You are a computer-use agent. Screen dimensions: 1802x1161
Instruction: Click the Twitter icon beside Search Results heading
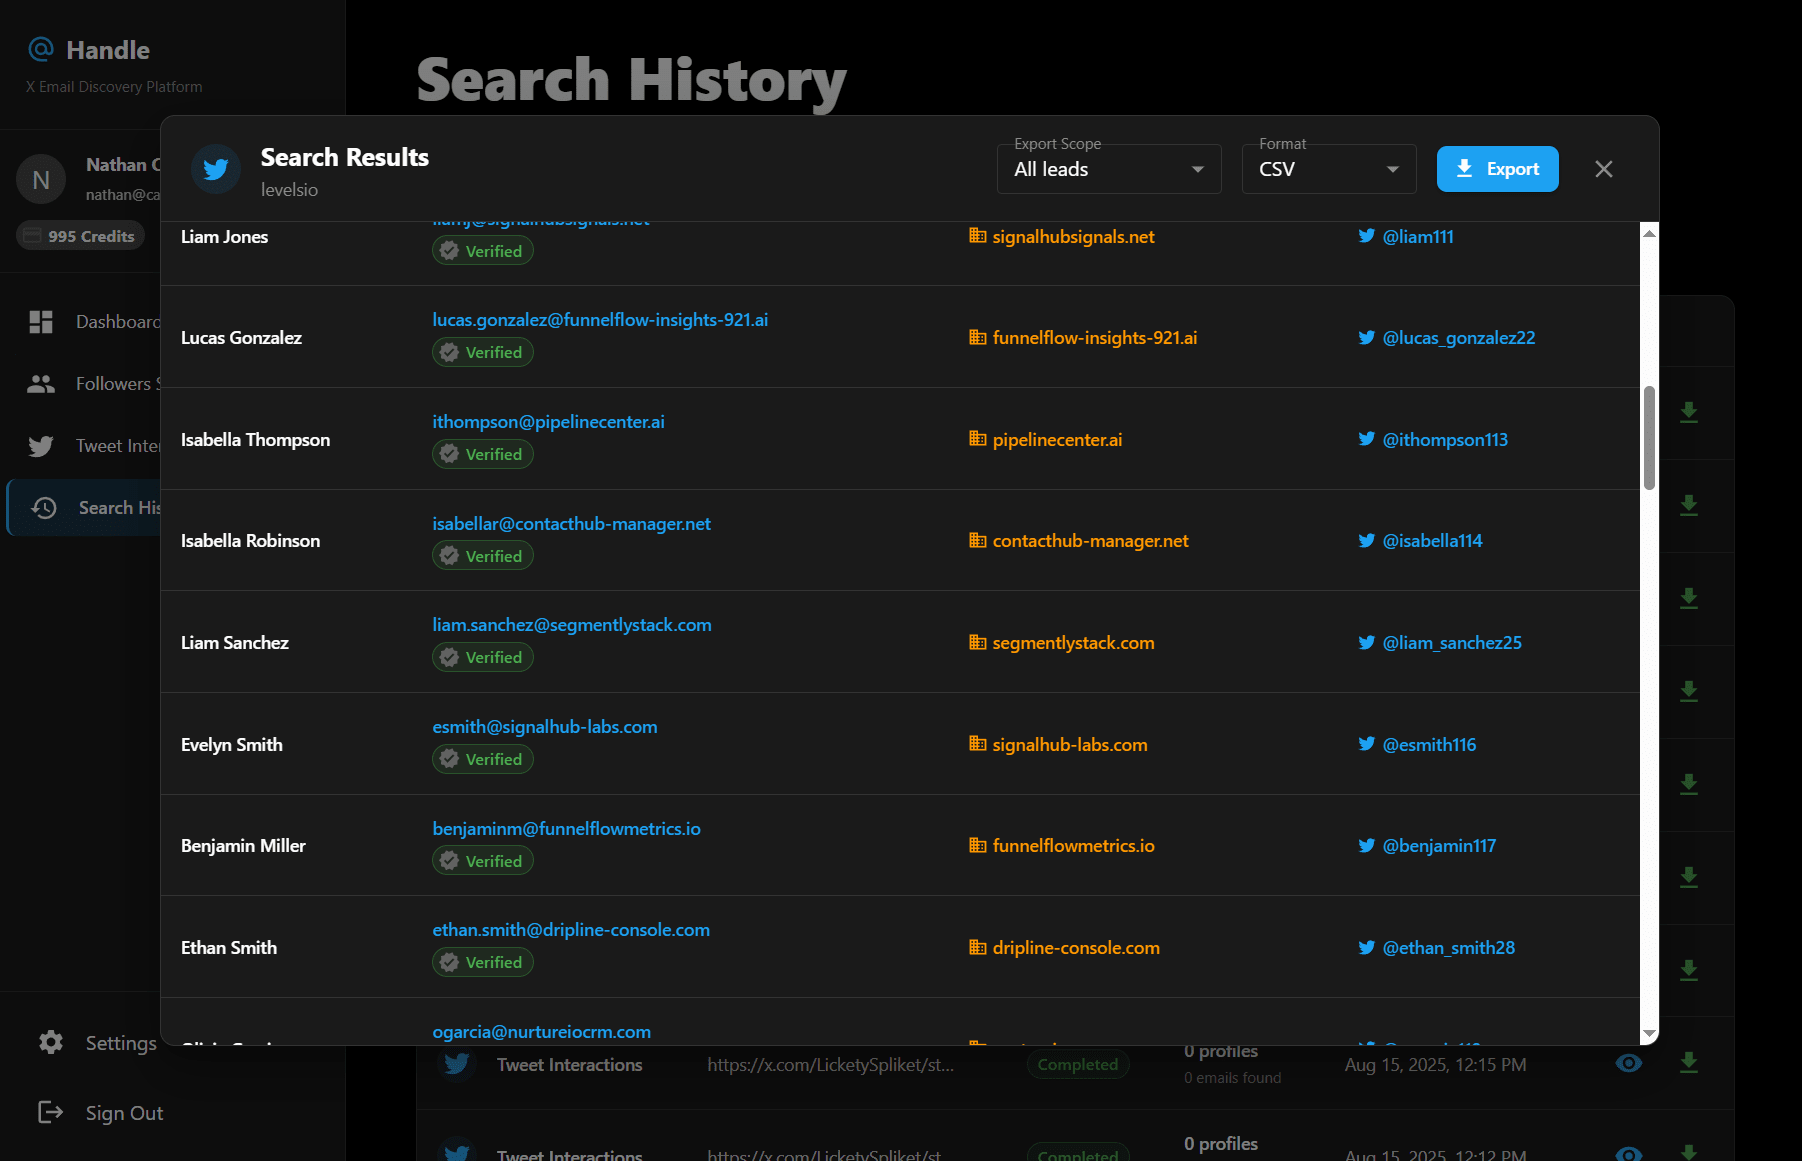click(x=215, y=168)
